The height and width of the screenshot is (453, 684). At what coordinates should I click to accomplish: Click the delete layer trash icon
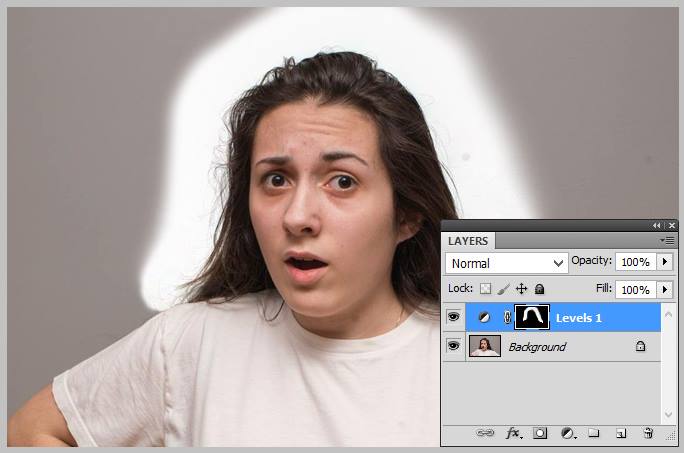click(648, 434)
